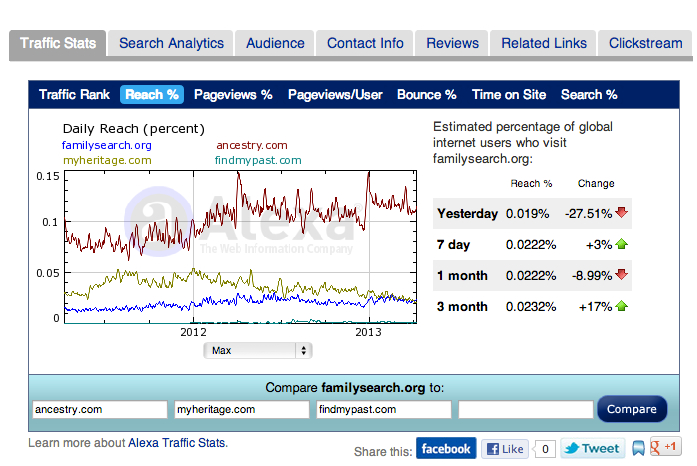Click the Yesterday red down arrow icon
The image size is (697, 466).
(x=621, y=213)
